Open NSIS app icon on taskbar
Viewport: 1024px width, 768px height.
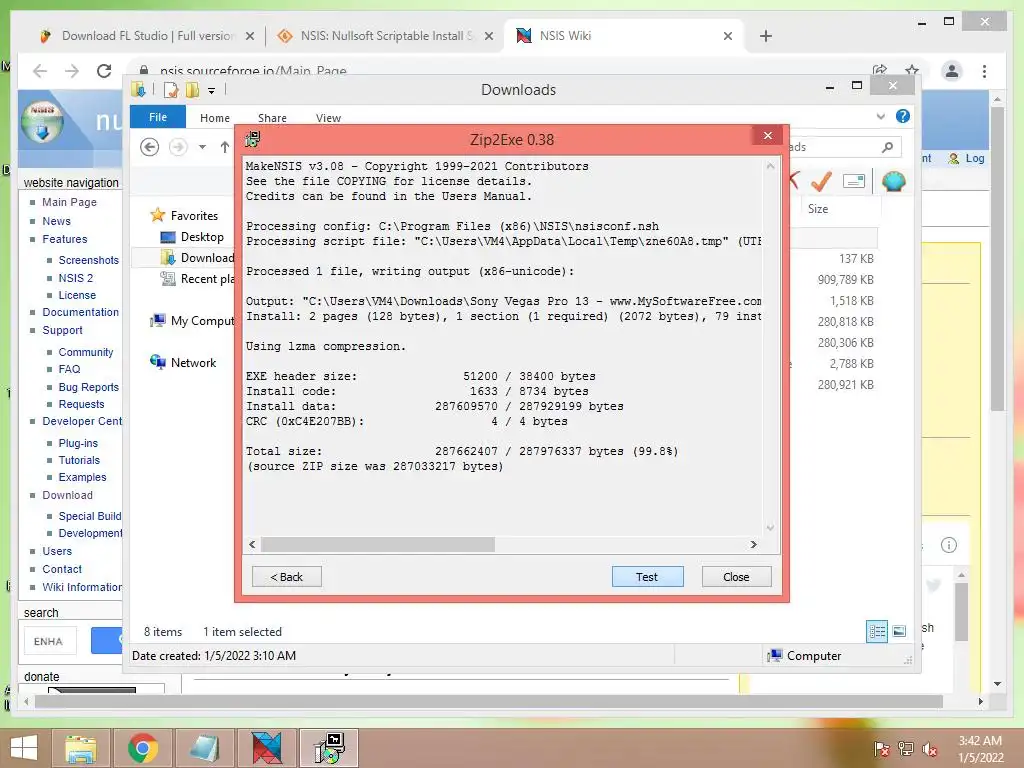click(x=266, y=748)
